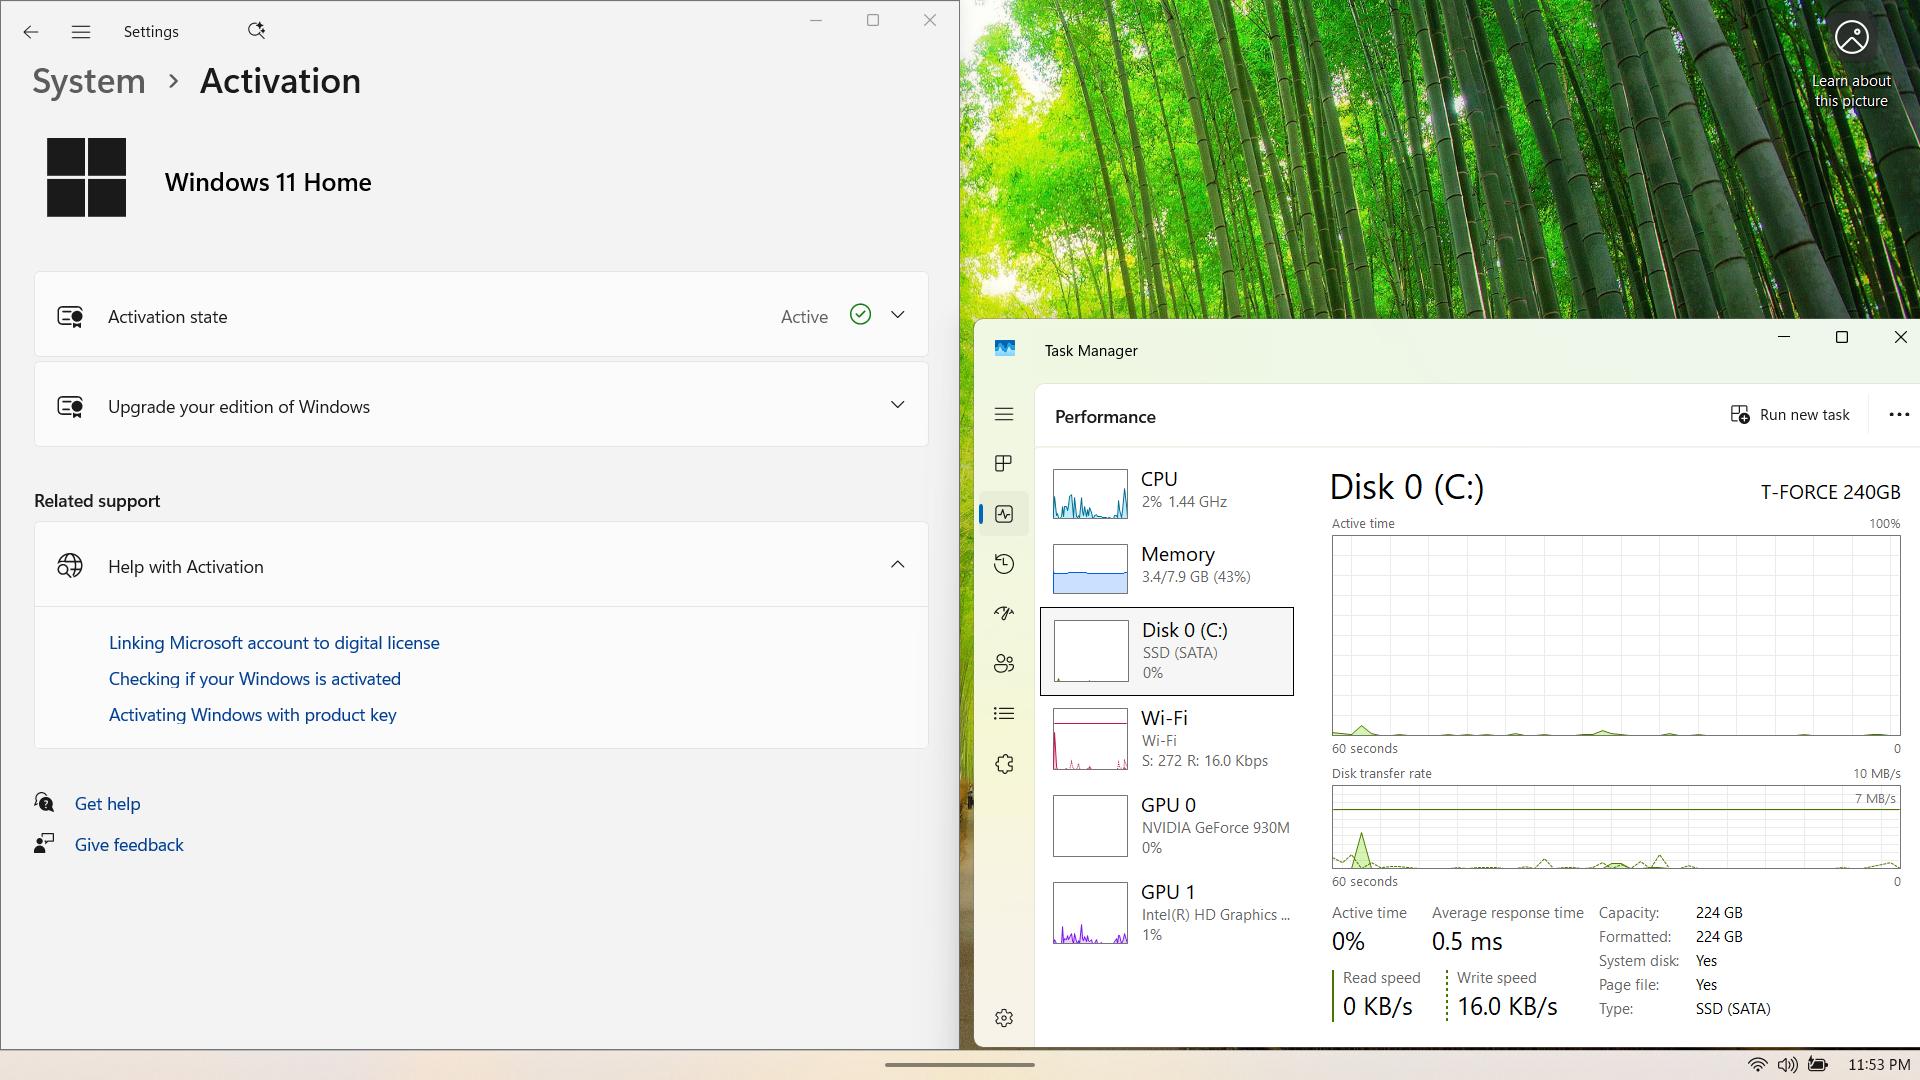Viewport: 1920px width, 1080px height.
Task: Open Task Manager settings gear
Action: [1004, 1018]
